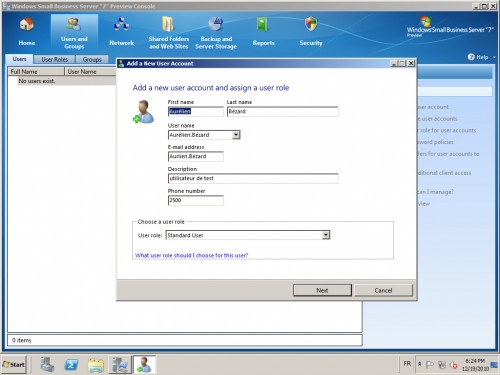Viewport: 500px width, 375px height.
Task: Open Windows Explorer folder taskbar icon
Action: click(96, 364)
